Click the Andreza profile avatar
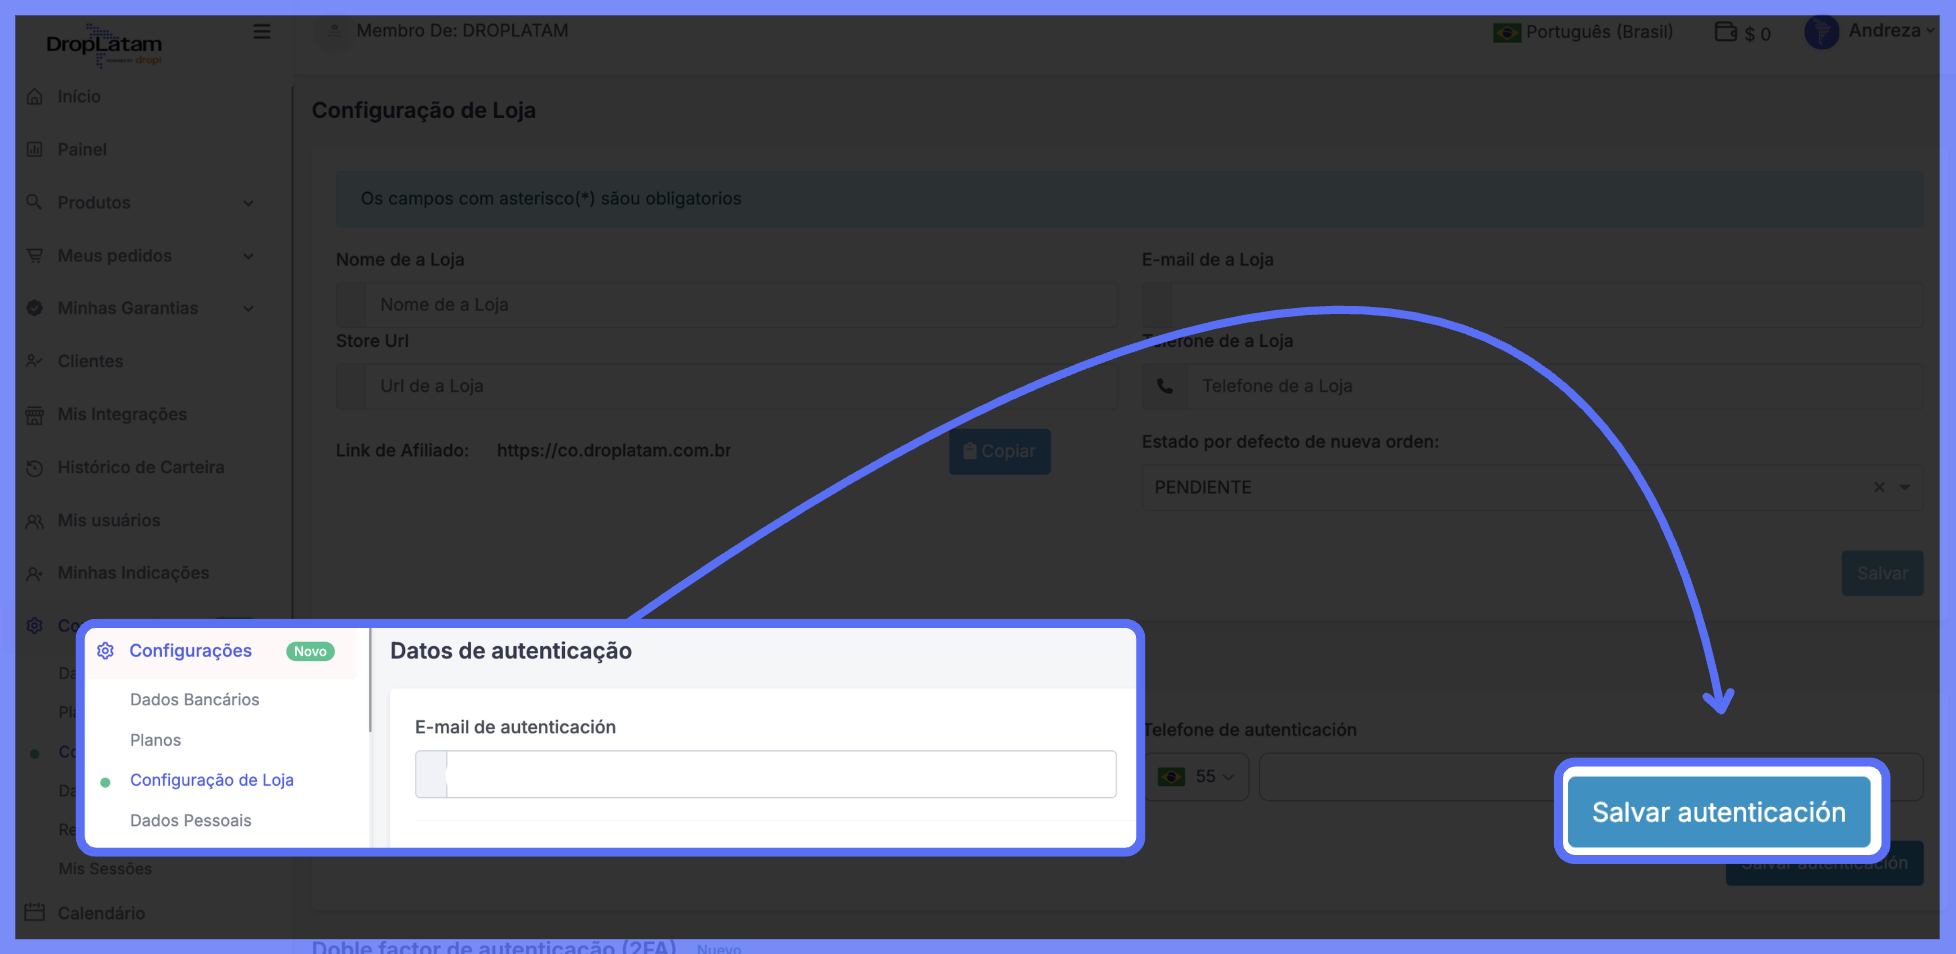This screenshot has width=1956, height=954. [1821, 32]
